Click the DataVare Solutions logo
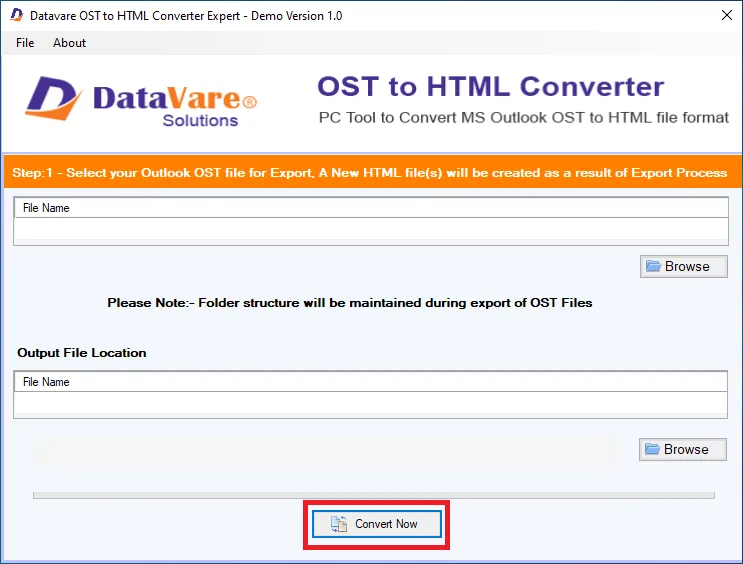The height and width of the screenshot is (564, 743). click(x=141, y=101)
